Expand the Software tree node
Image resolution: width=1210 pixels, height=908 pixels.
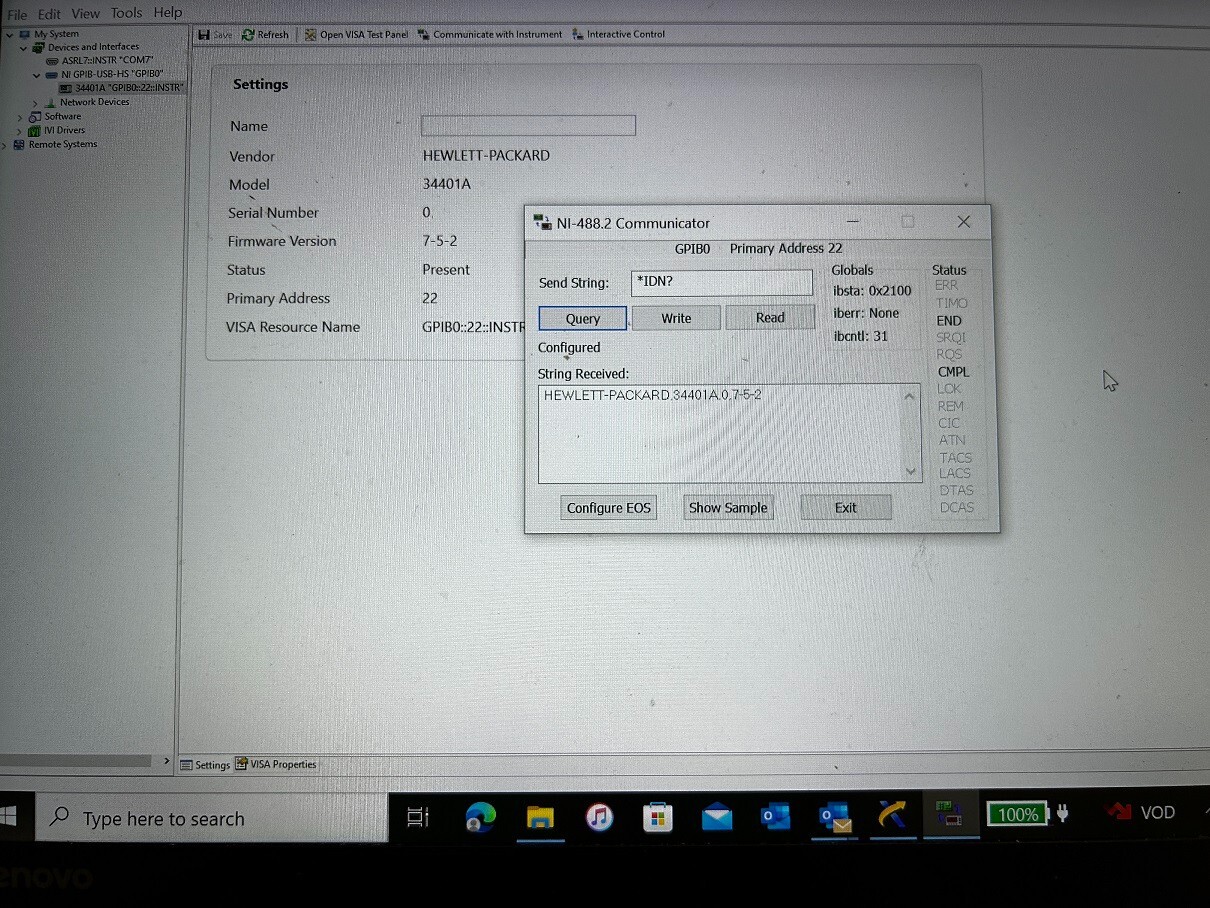[19, 117]
